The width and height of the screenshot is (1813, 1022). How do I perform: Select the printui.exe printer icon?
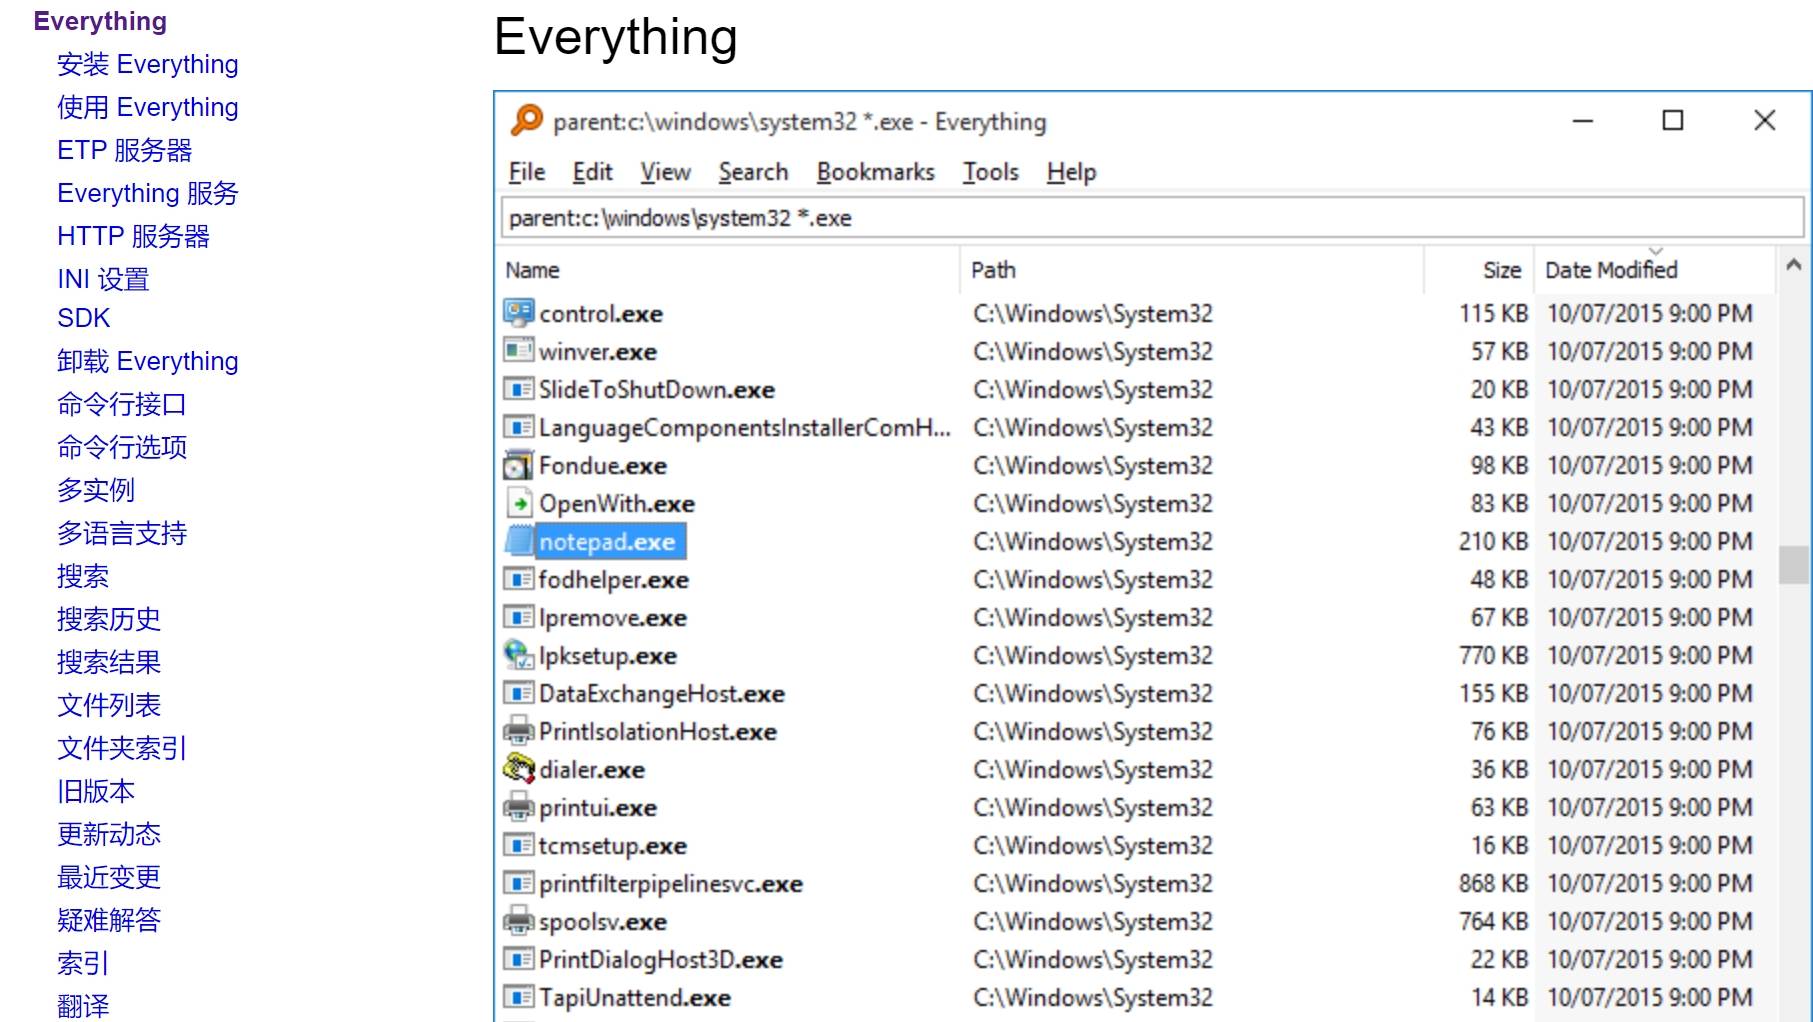click(518, 807)
